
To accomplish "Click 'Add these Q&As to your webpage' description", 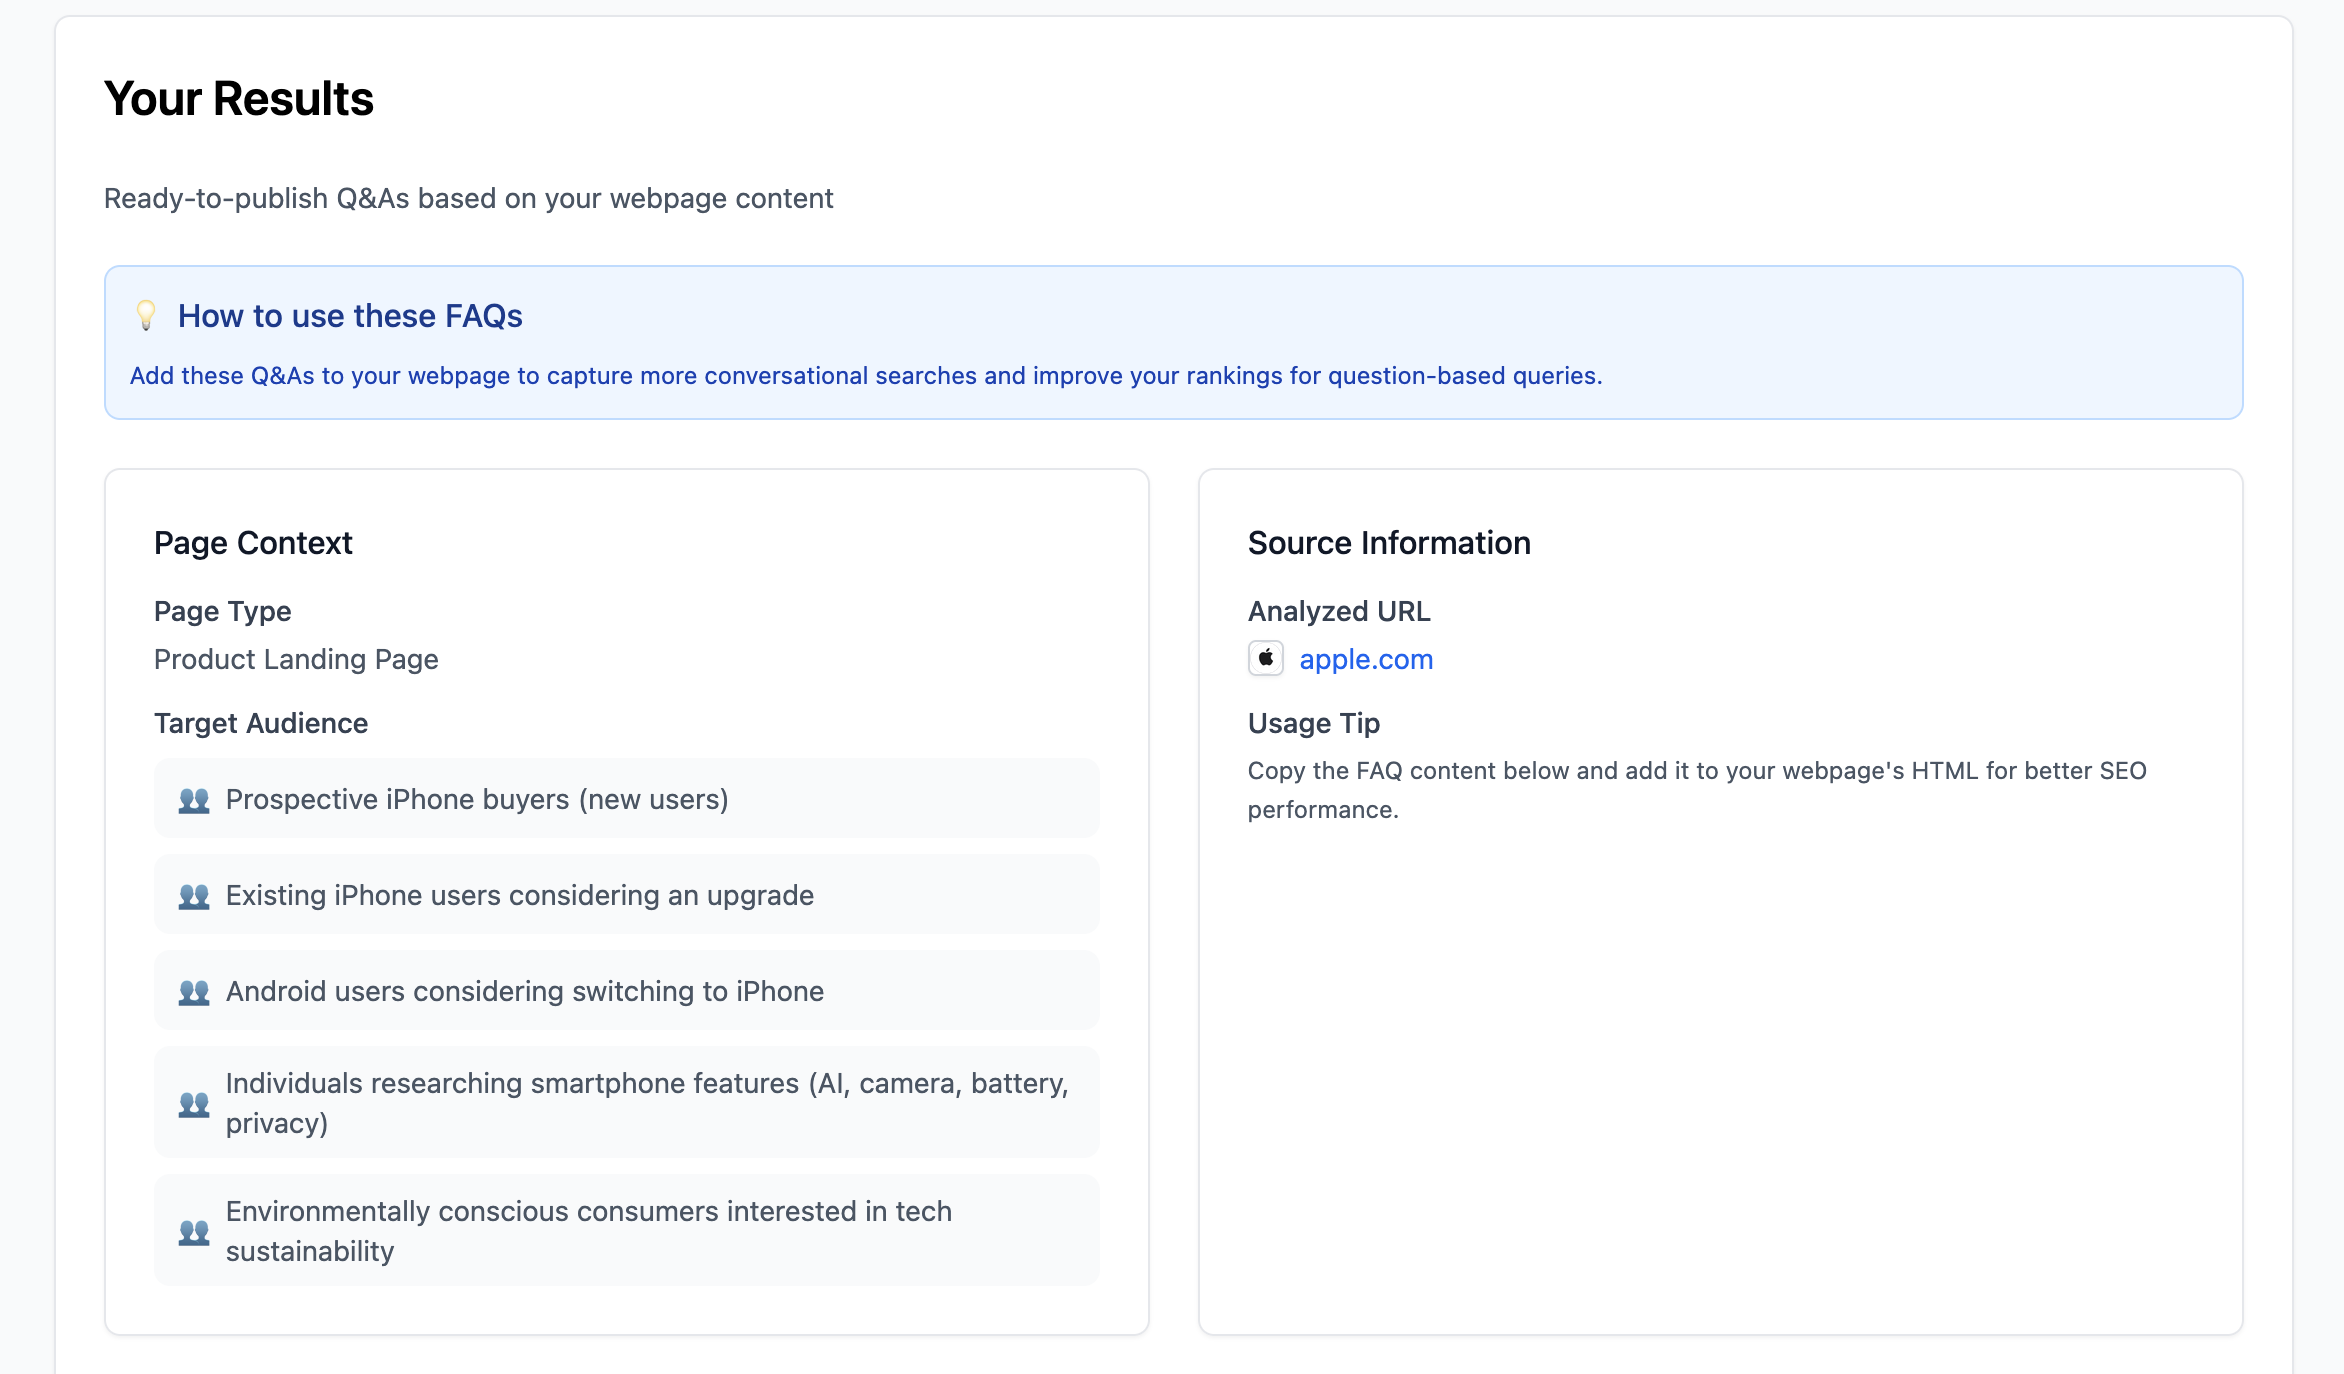I will pos(866,376).
